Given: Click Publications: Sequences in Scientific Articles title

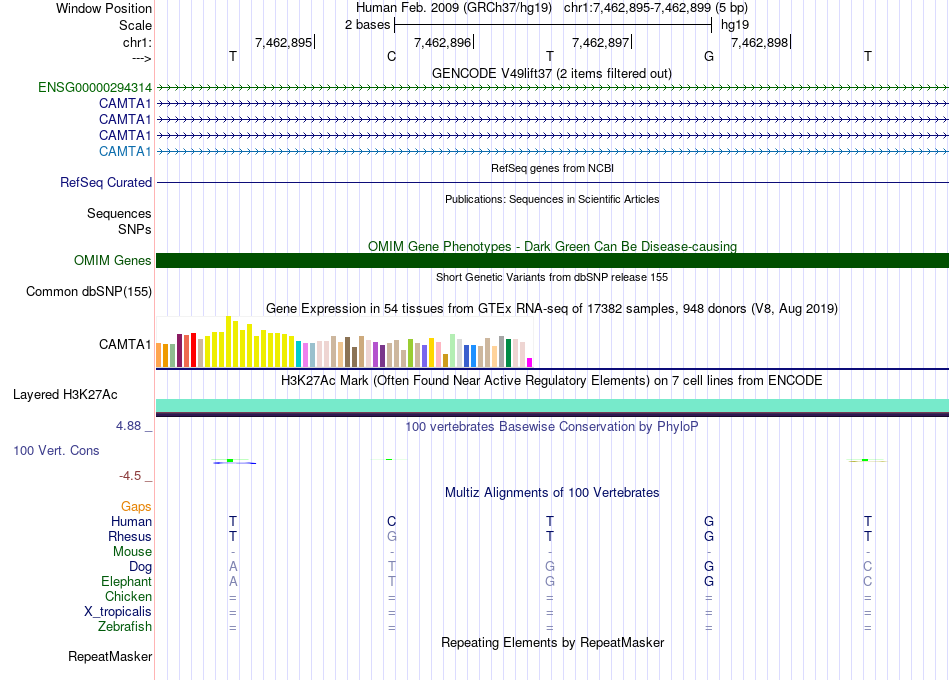Looking at the screenshot, I should [x=552, y=199].
